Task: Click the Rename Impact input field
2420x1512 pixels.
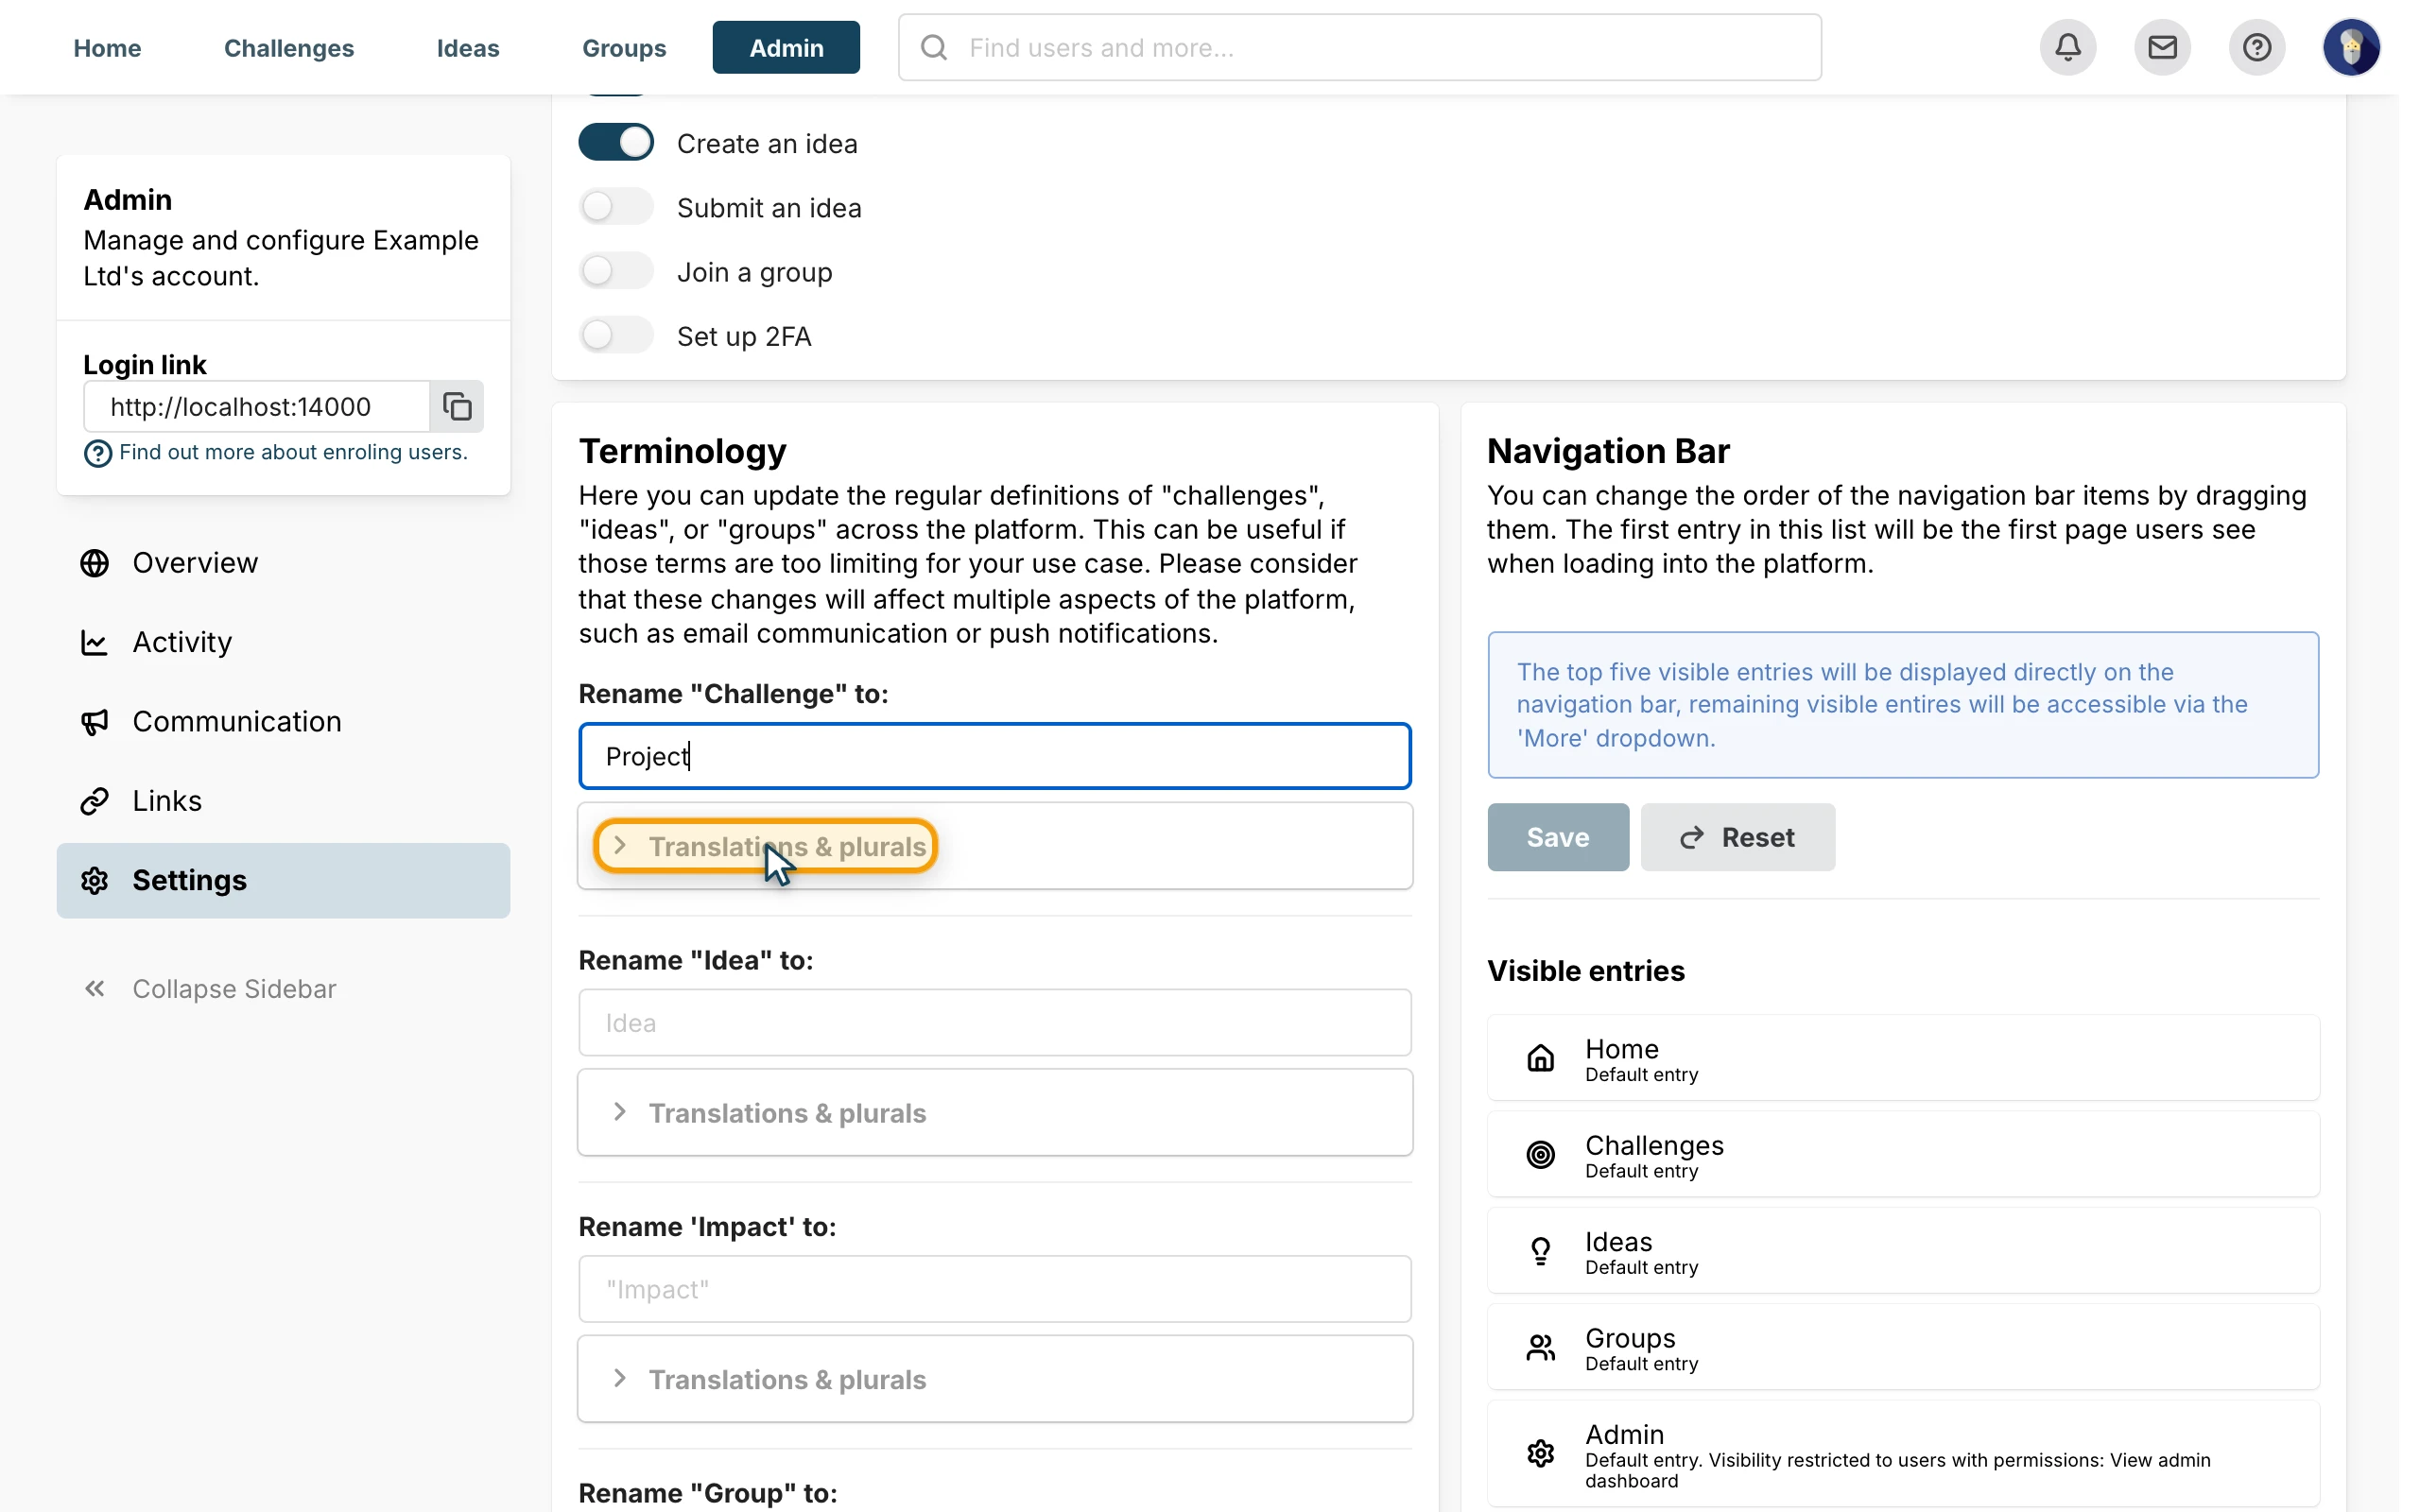Action: (x=995, y=1289)
